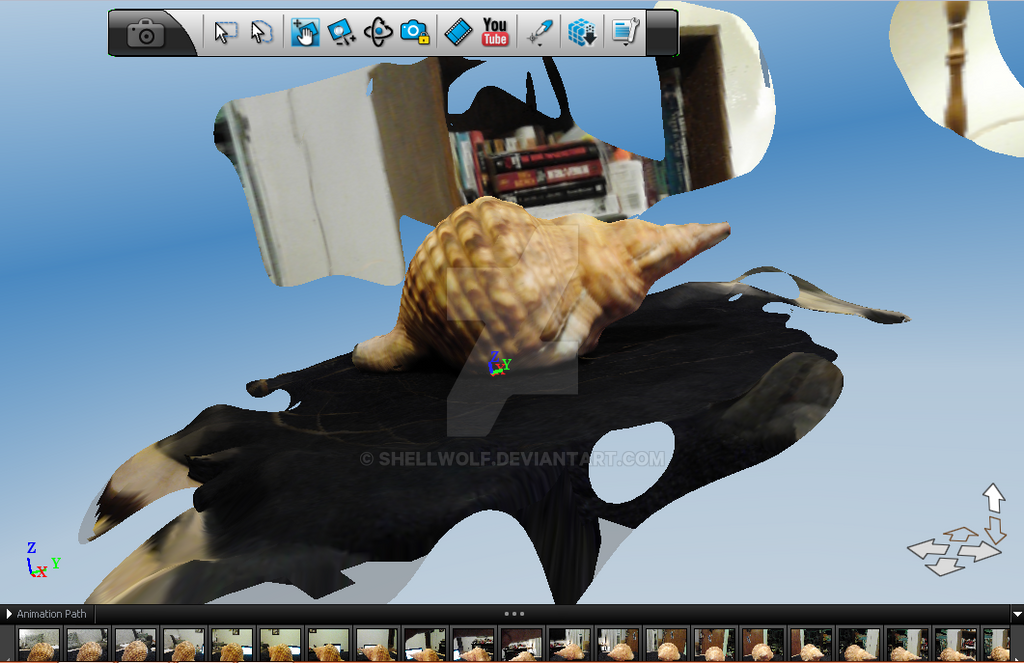
Task: Select the reference point dropper tool
Action: [541, 30]
